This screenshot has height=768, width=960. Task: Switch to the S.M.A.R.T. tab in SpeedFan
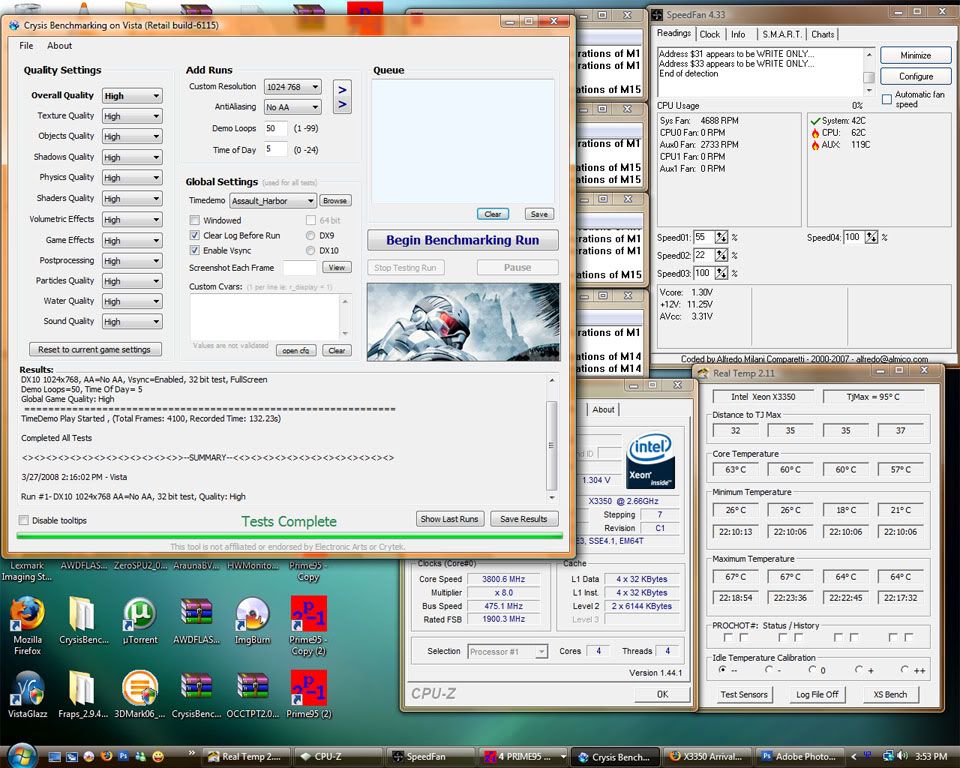point(782,35)
